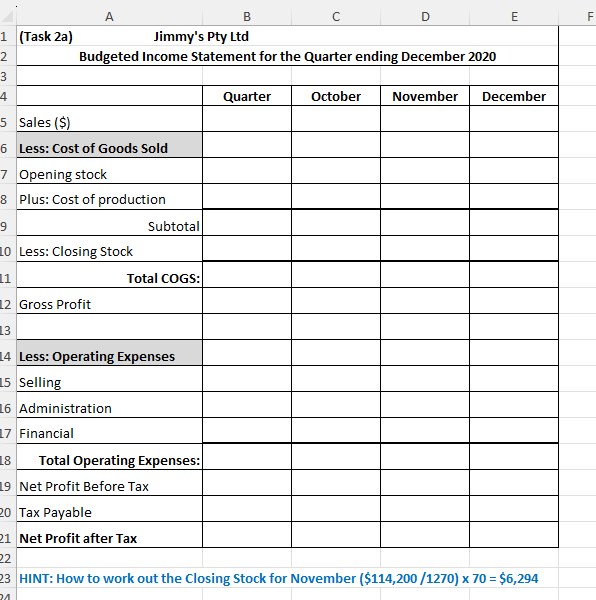Click the 'Administration' expense label
The width and height of the screenshot is (596, 600).
tap(65, 408)
